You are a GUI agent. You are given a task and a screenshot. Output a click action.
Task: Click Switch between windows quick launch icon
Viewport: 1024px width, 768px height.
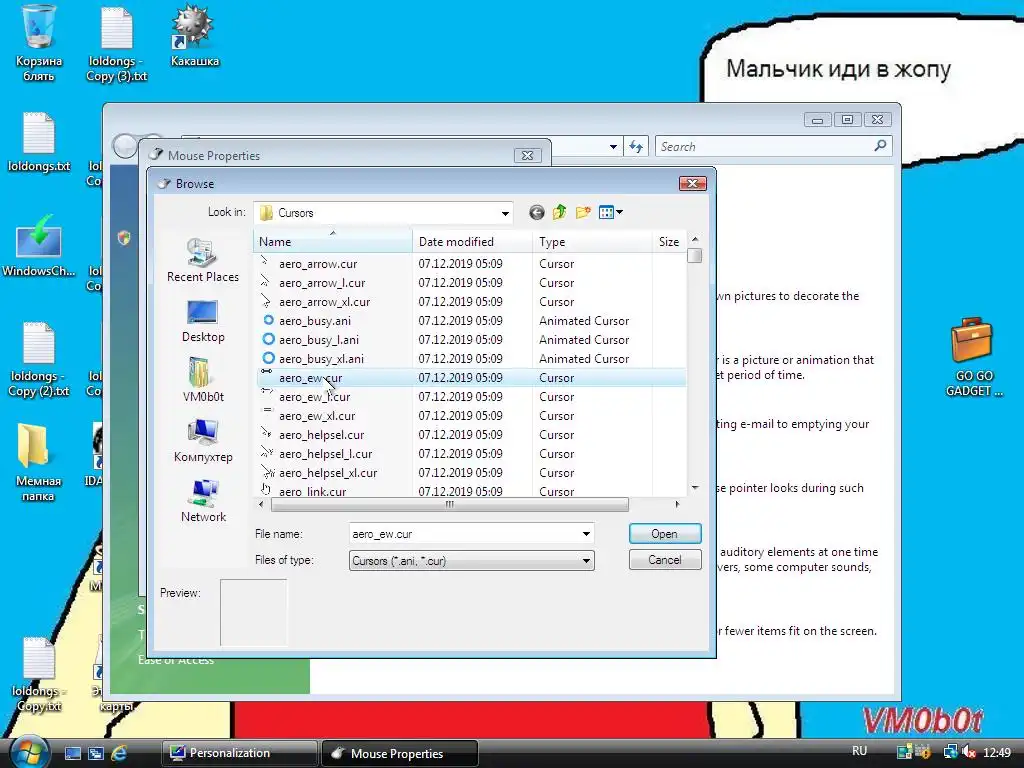[x=96, y=753]
